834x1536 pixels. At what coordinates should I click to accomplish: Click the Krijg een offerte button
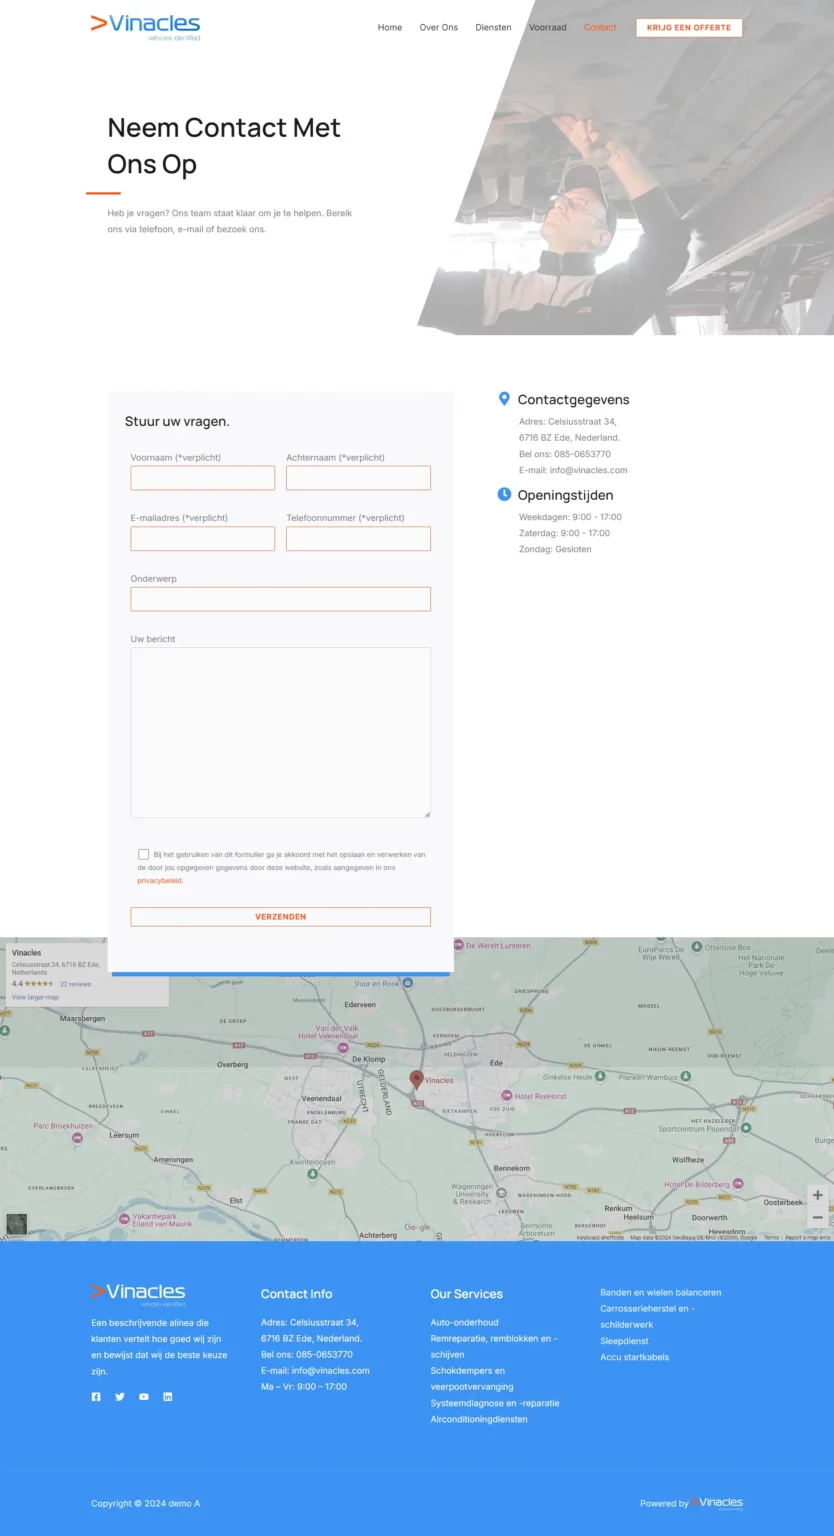[x=689, y=28]
